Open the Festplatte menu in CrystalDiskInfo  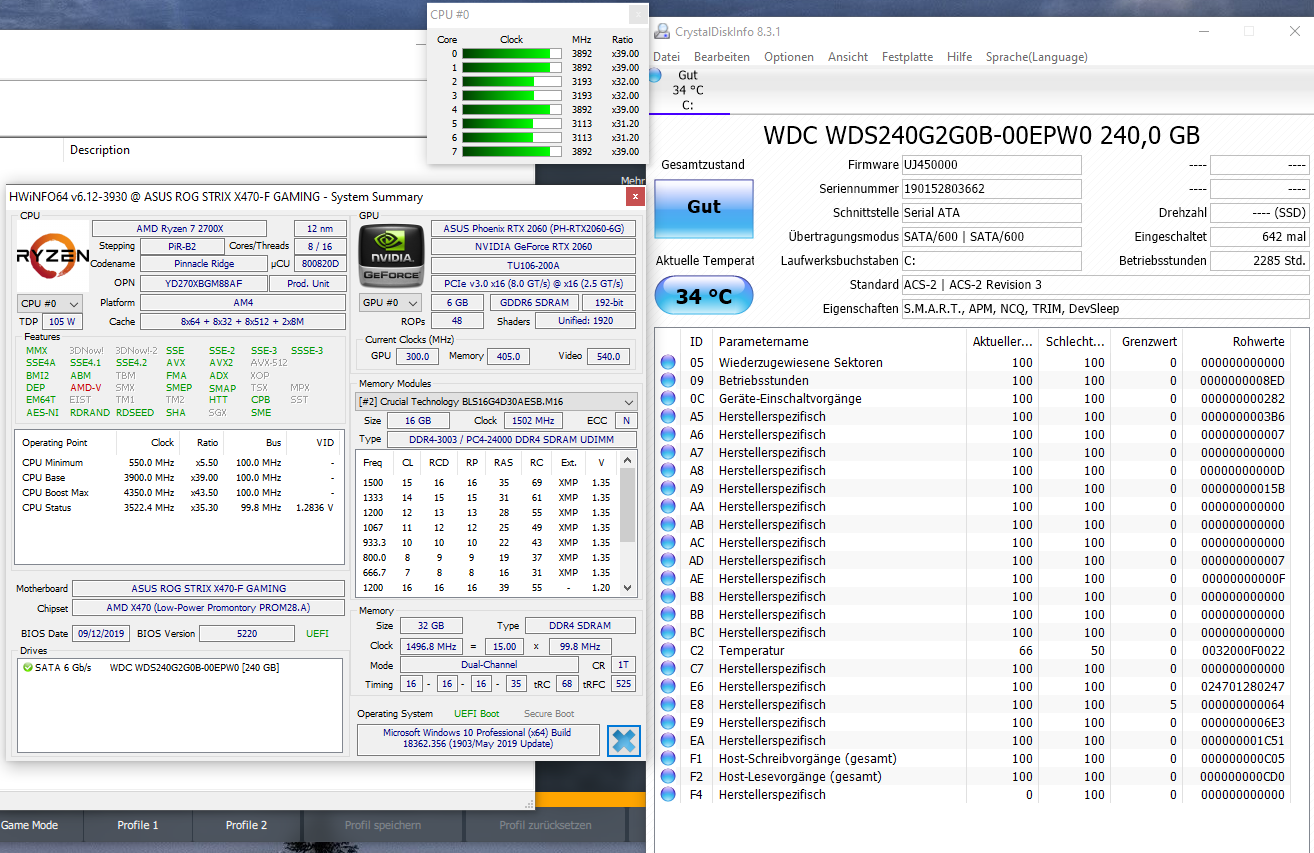click(x=907, y=57)
